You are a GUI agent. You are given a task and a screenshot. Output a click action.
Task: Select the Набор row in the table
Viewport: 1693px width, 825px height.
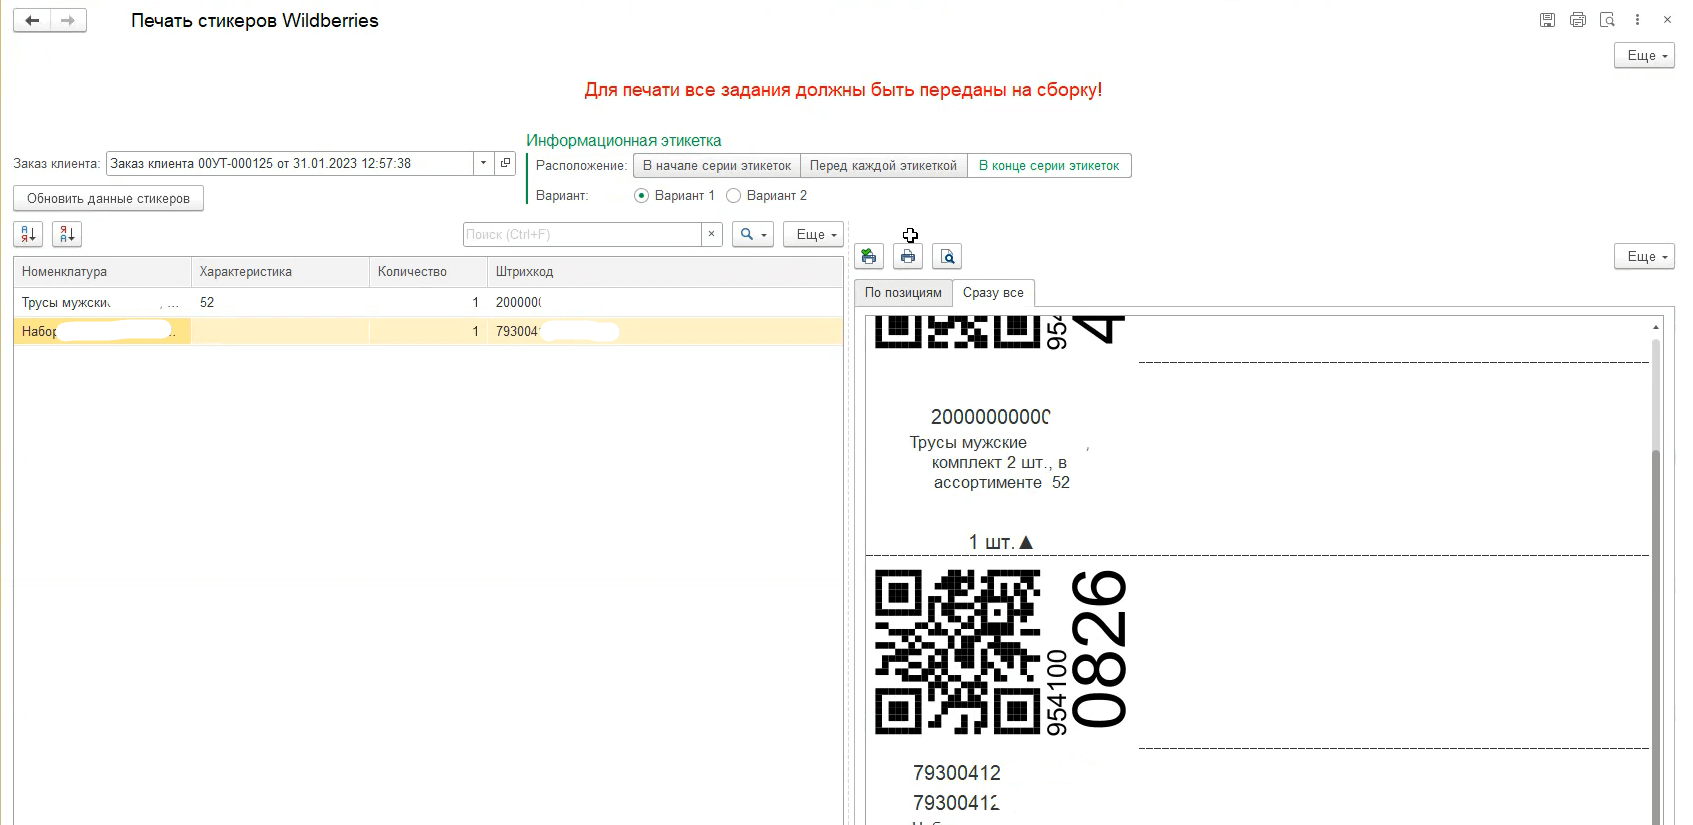428,331
